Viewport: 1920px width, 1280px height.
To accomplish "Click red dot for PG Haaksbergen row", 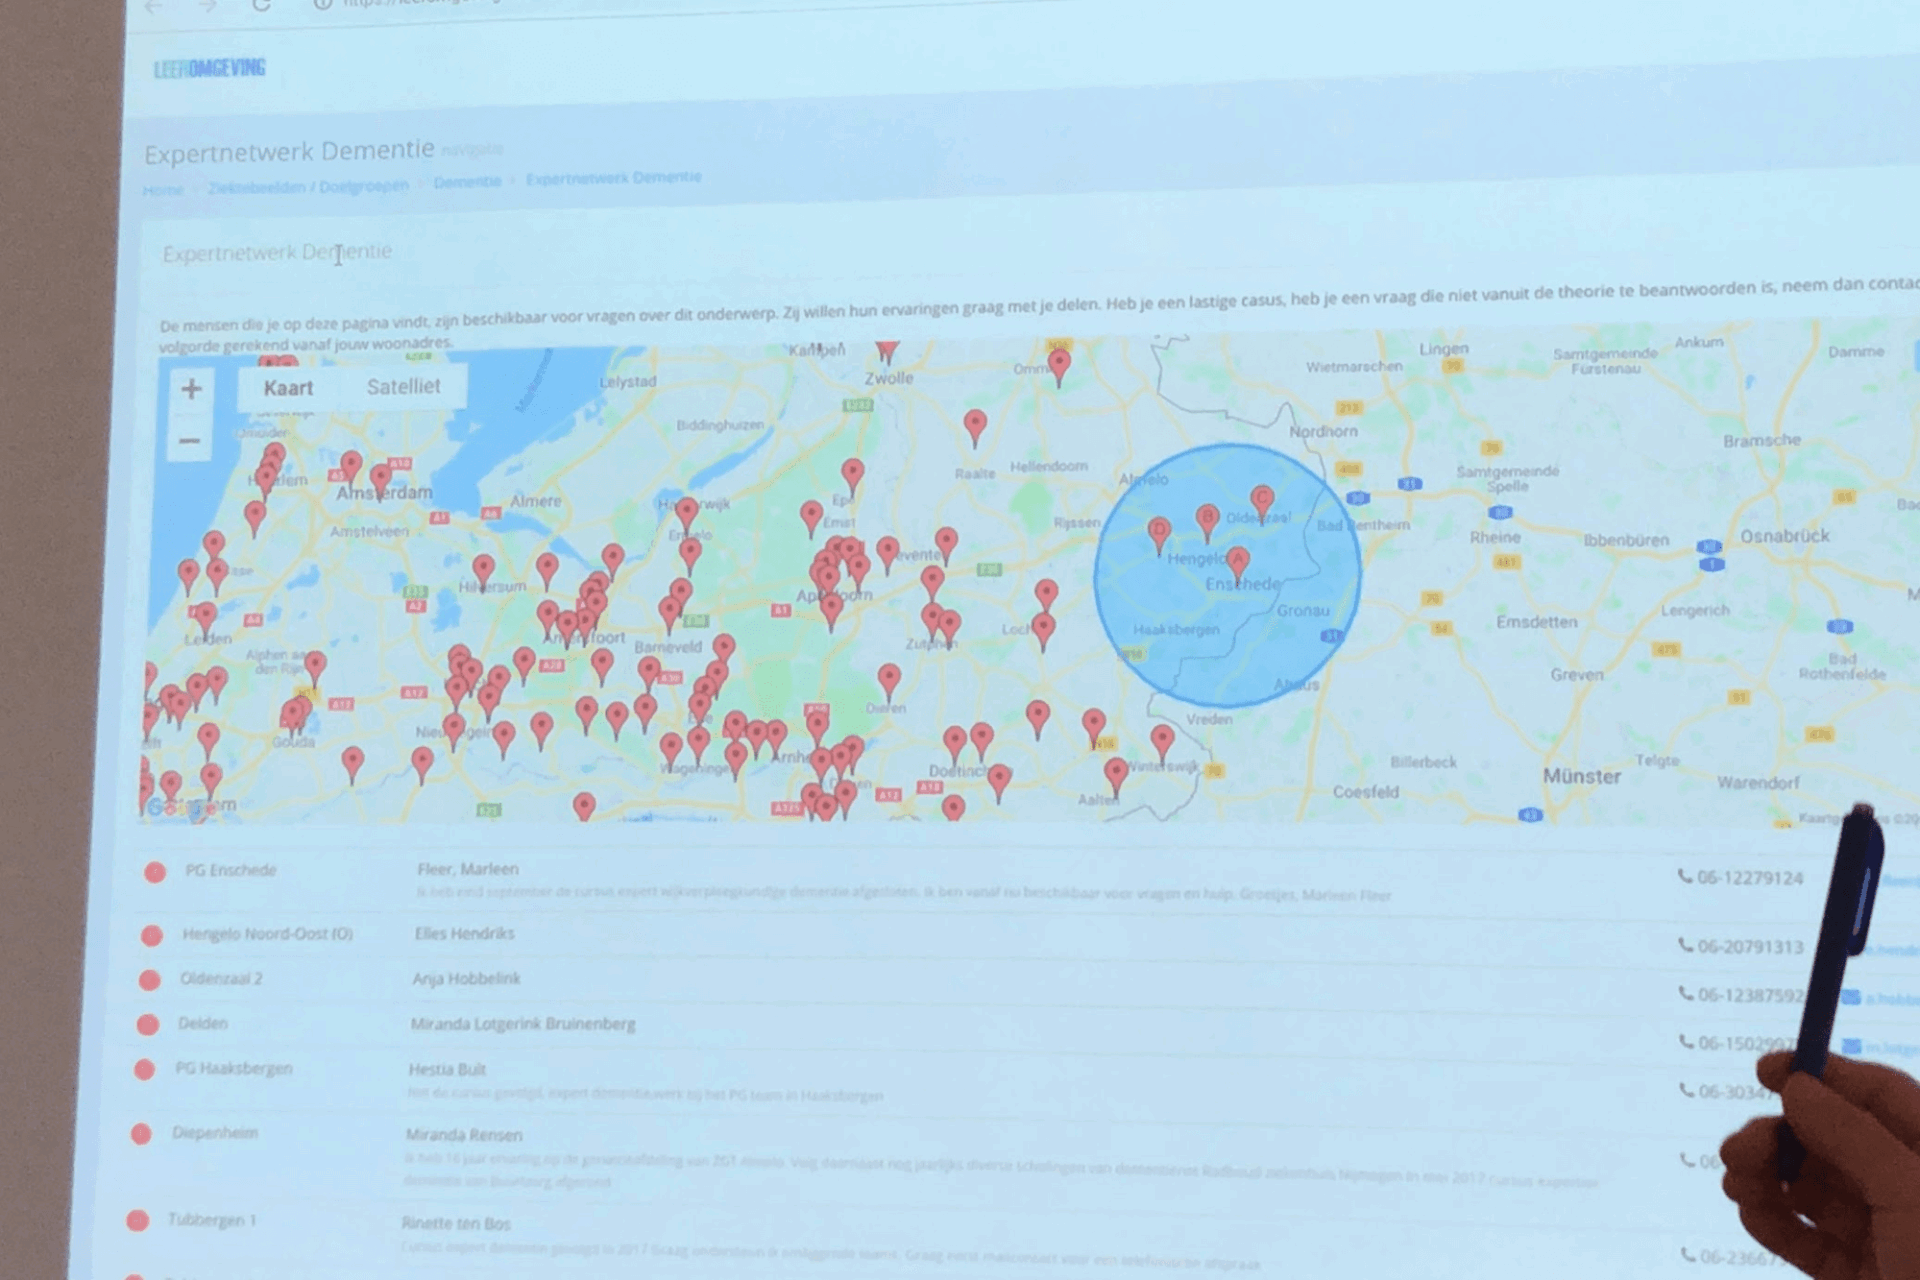I will 145,1070.
